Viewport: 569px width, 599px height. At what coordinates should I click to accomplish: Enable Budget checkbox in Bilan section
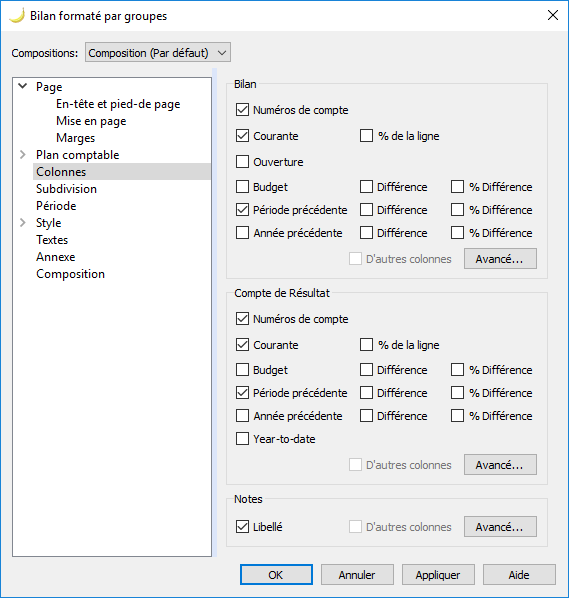[242, 187]
